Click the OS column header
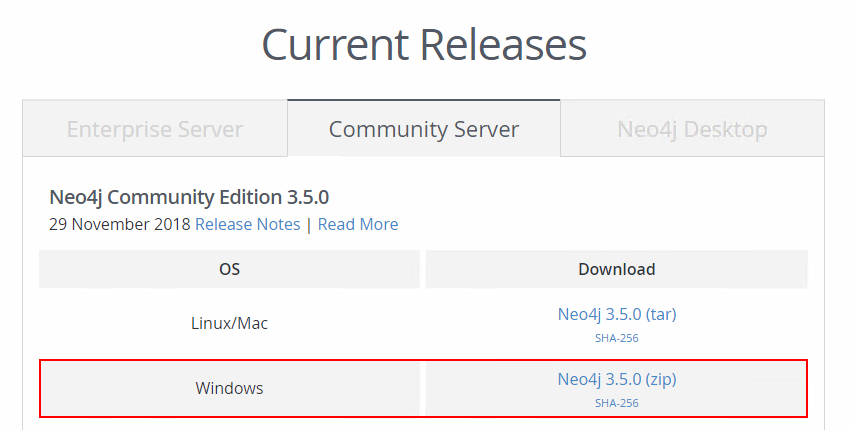850x430 pixels. (229, 269)
